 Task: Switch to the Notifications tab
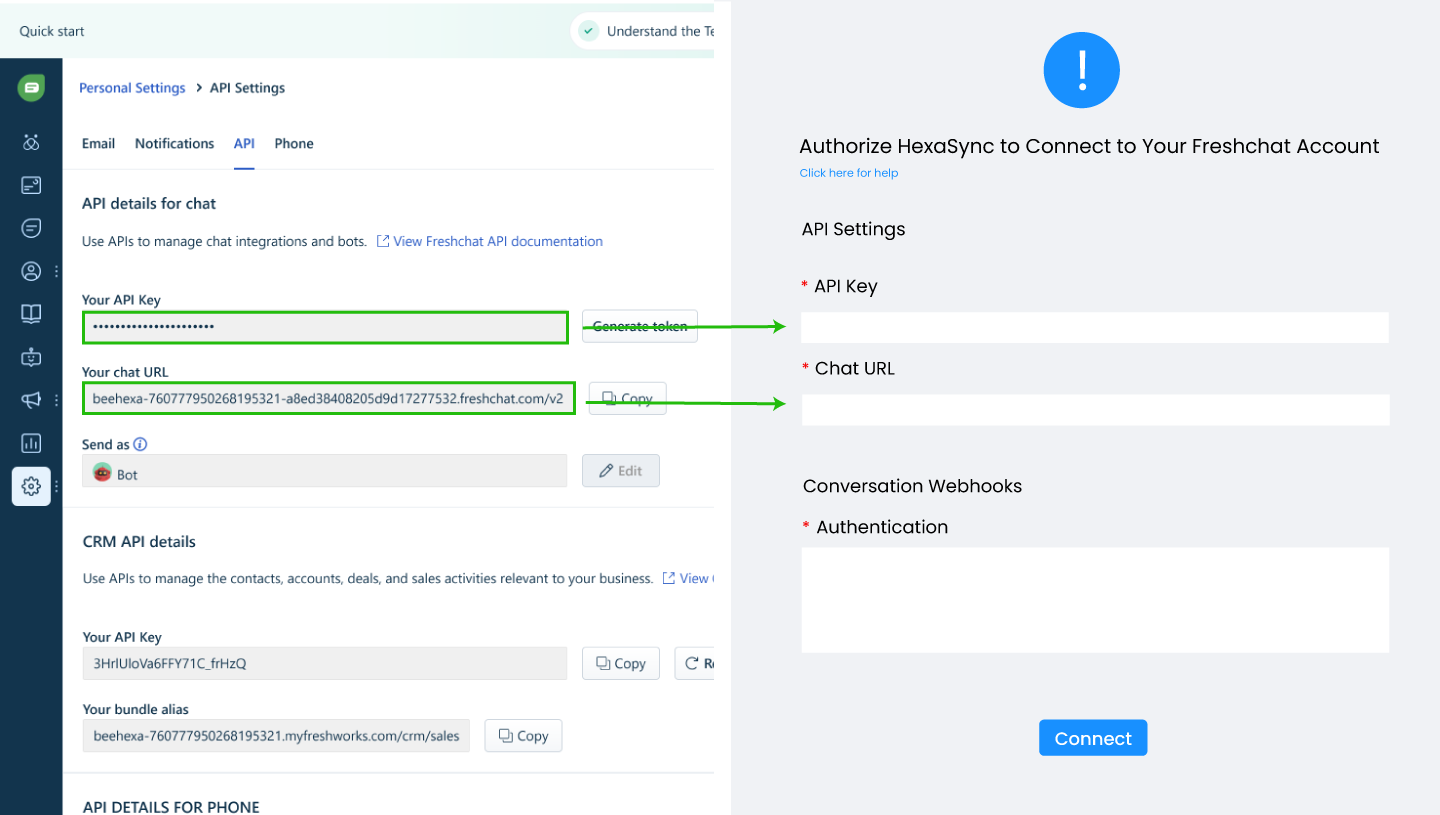tap(174, 143)
